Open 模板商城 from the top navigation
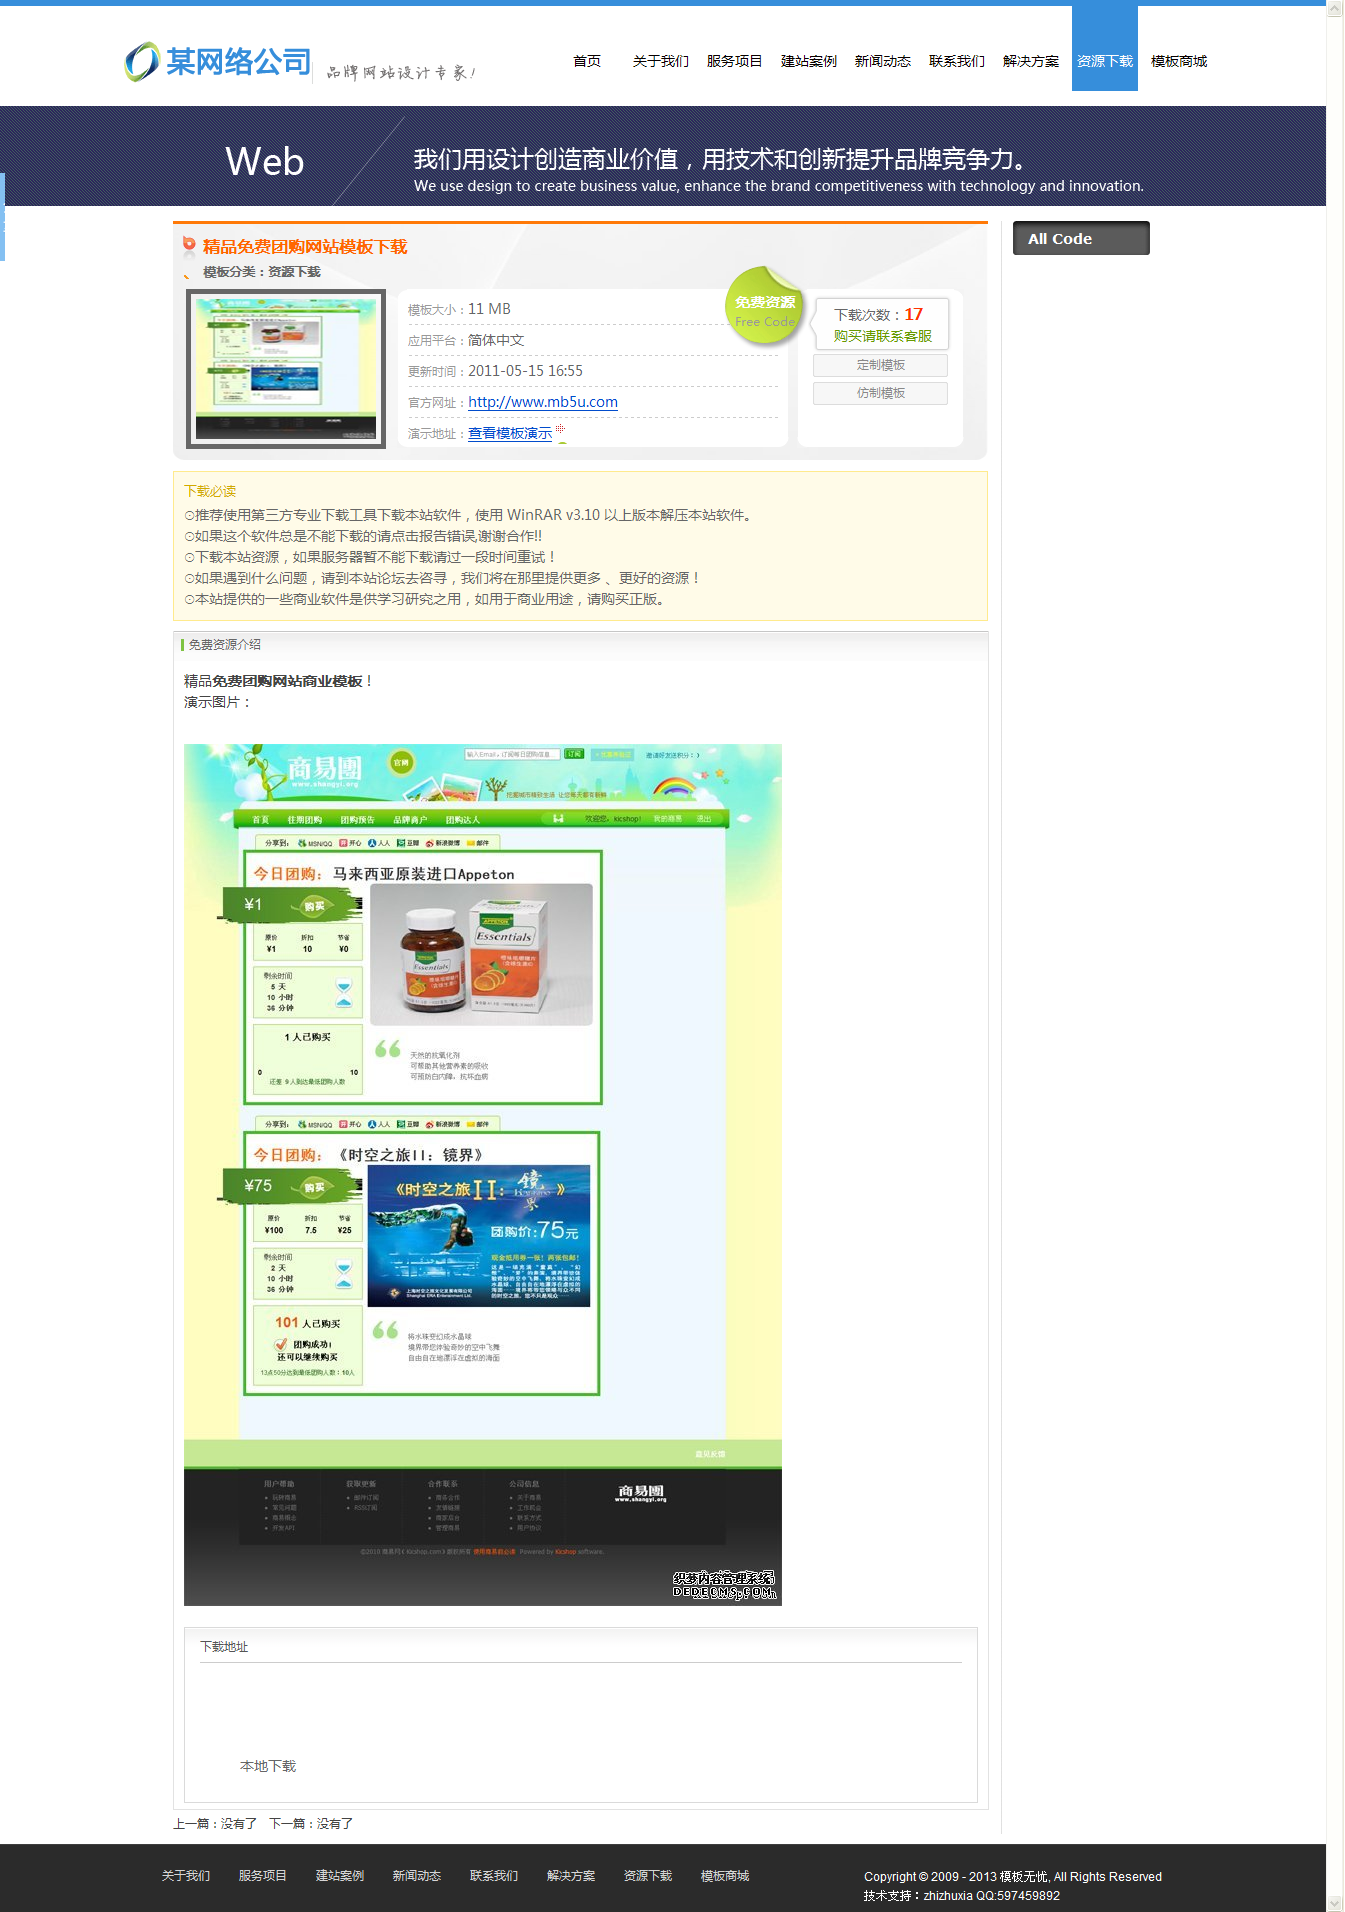Image resolution: width=1345 pixels, height=1912 pixels. 1178,61
